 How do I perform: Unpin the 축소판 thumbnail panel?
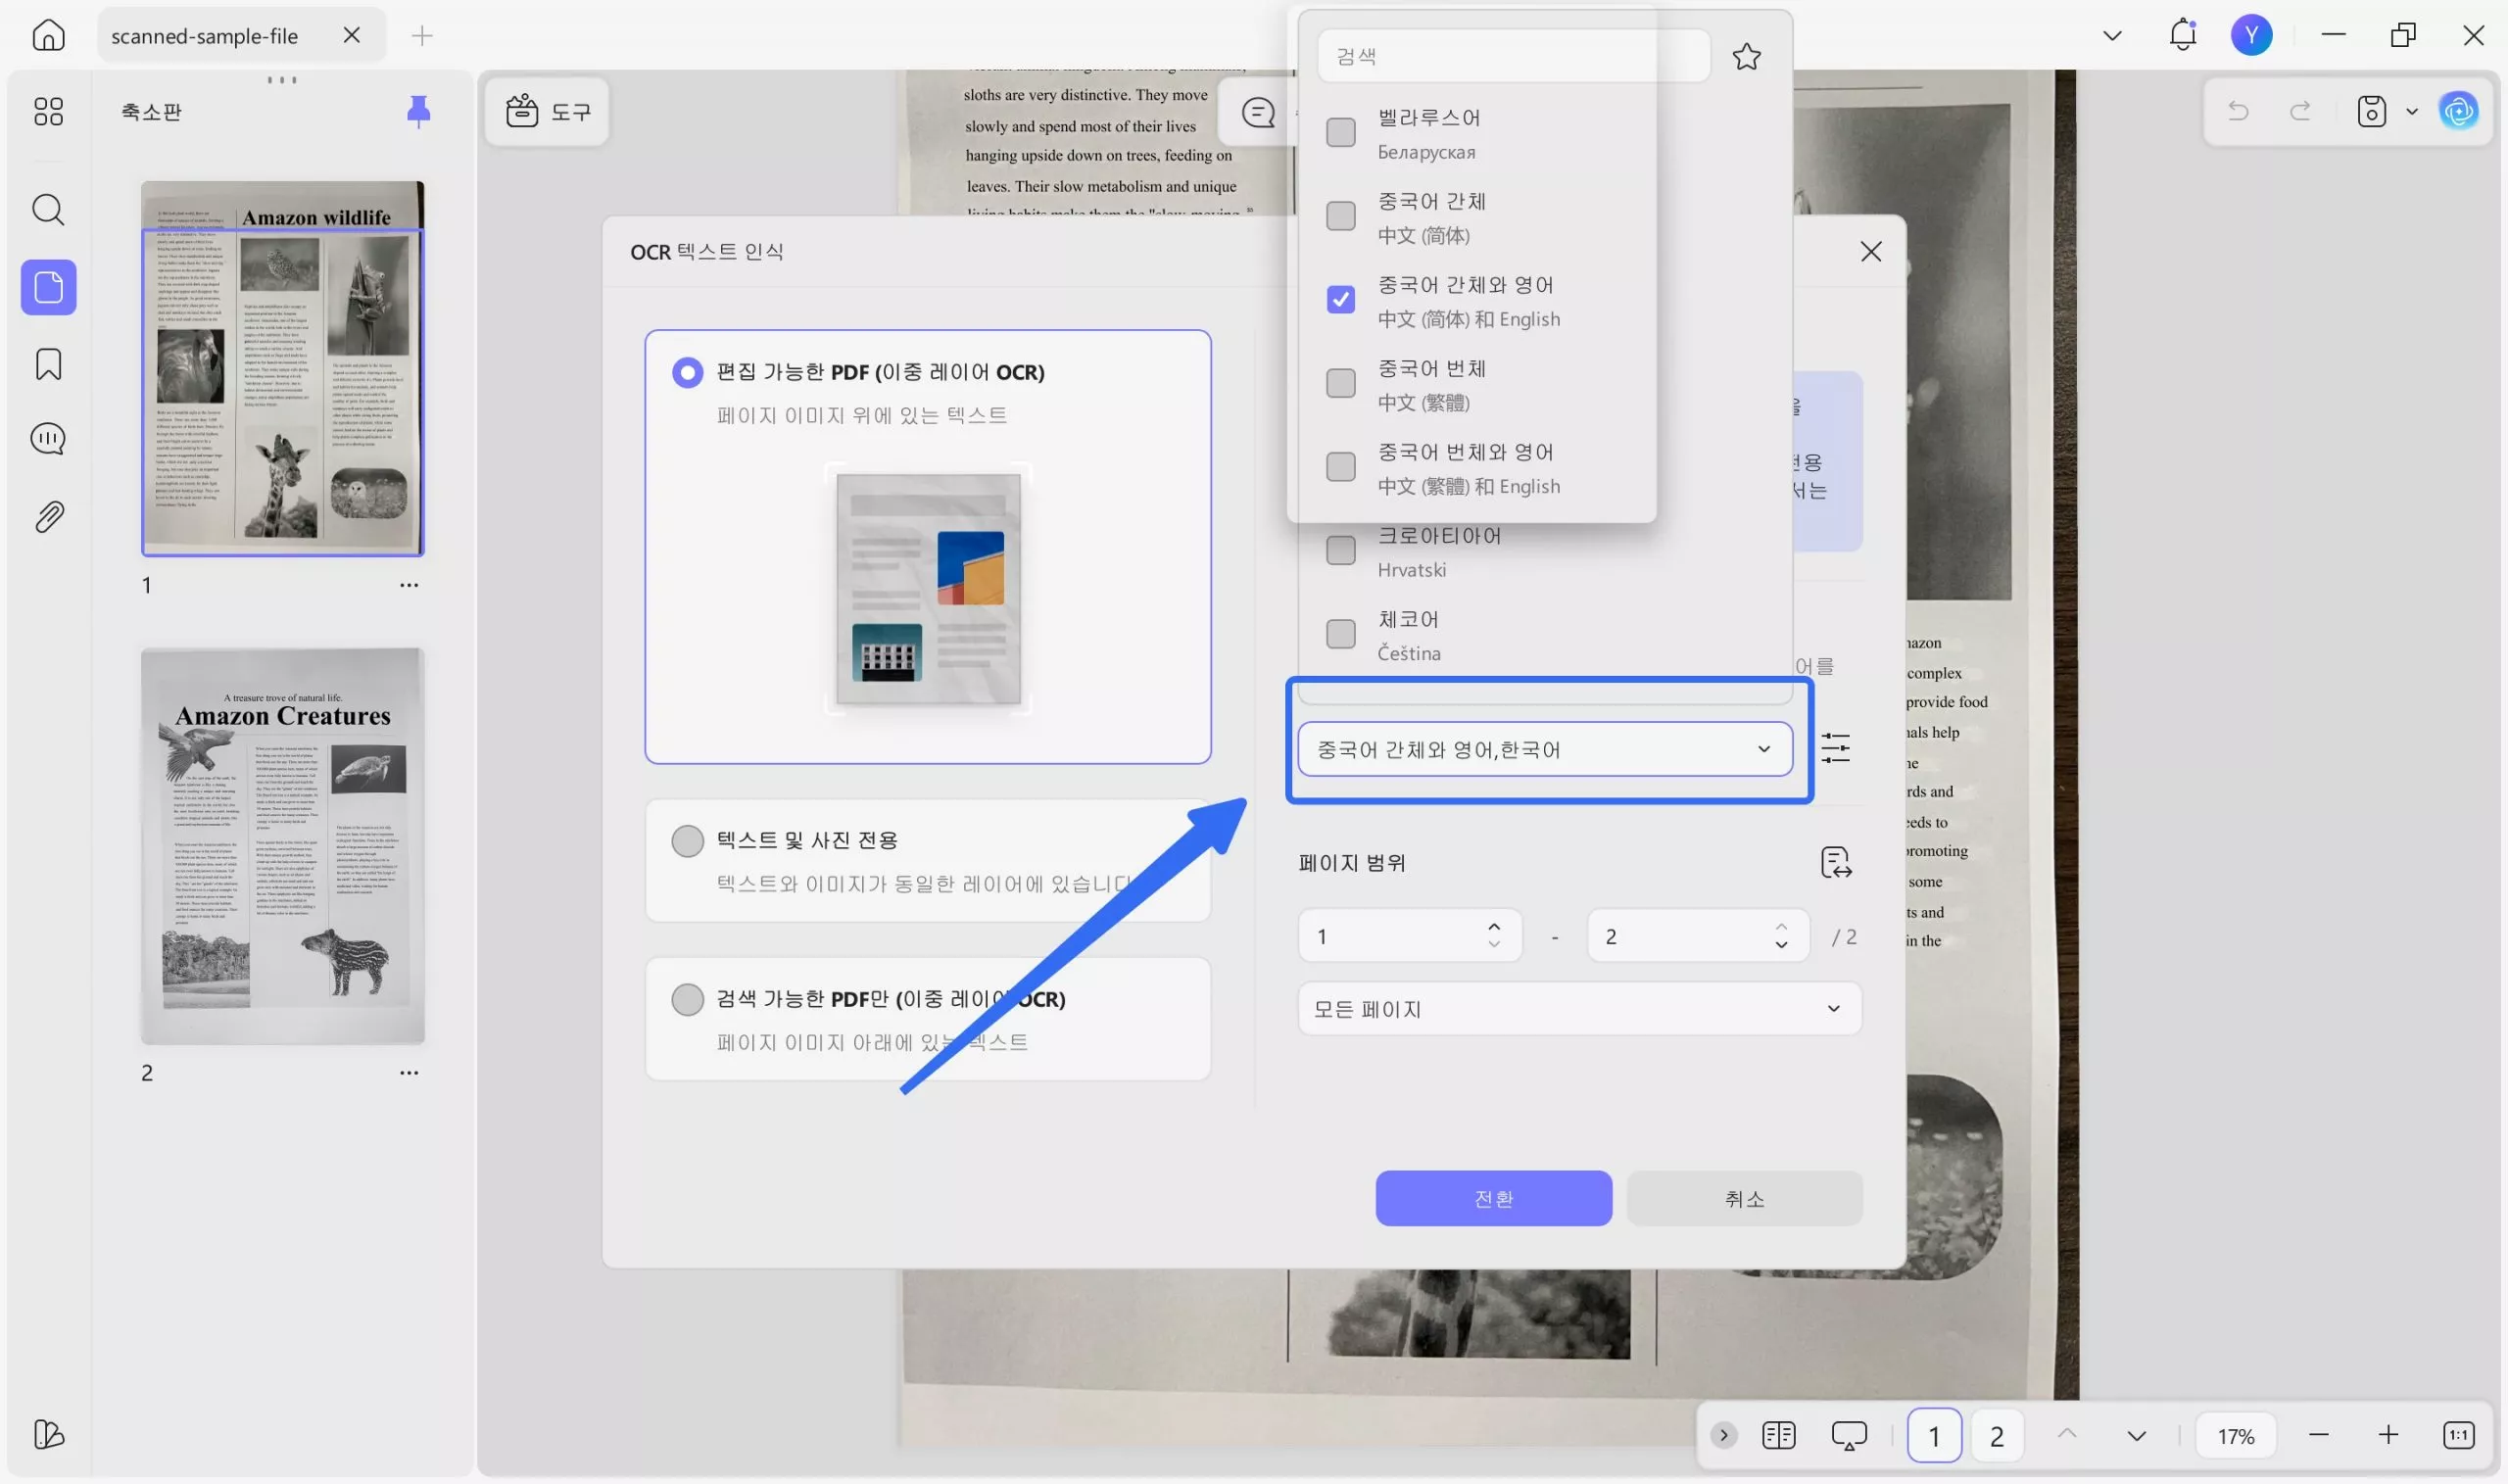[x=419, y=111]
